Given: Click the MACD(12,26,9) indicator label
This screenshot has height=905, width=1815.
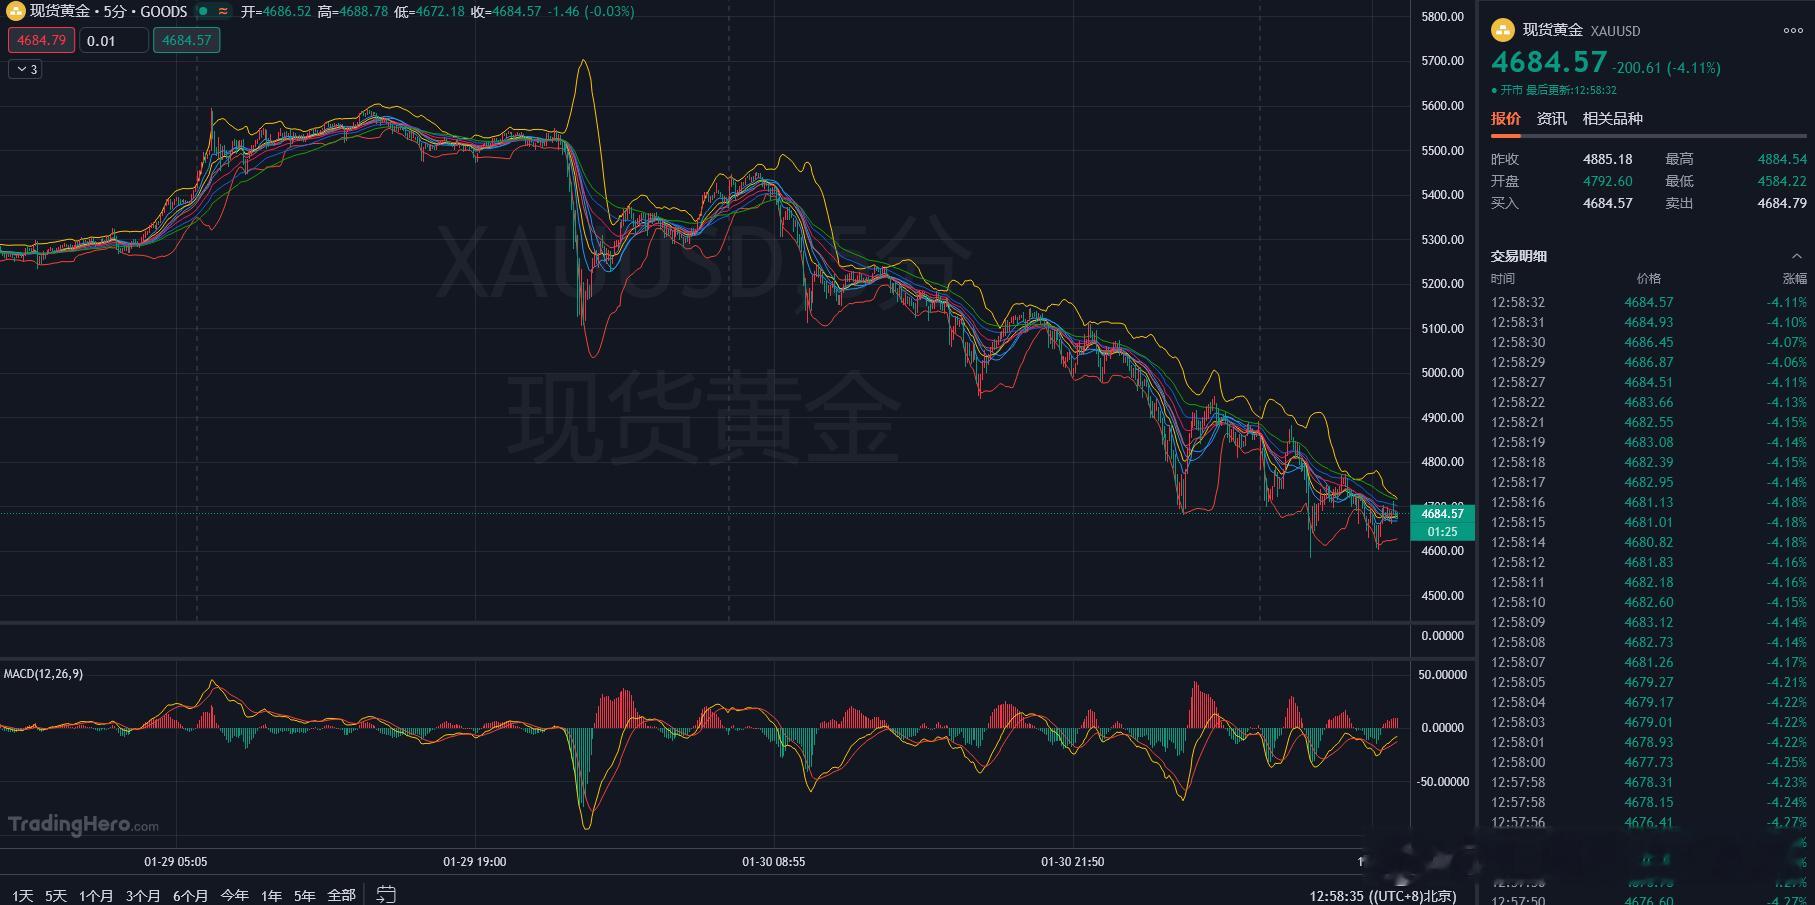Looking at the screenshot, I should (x=45, y=674).
